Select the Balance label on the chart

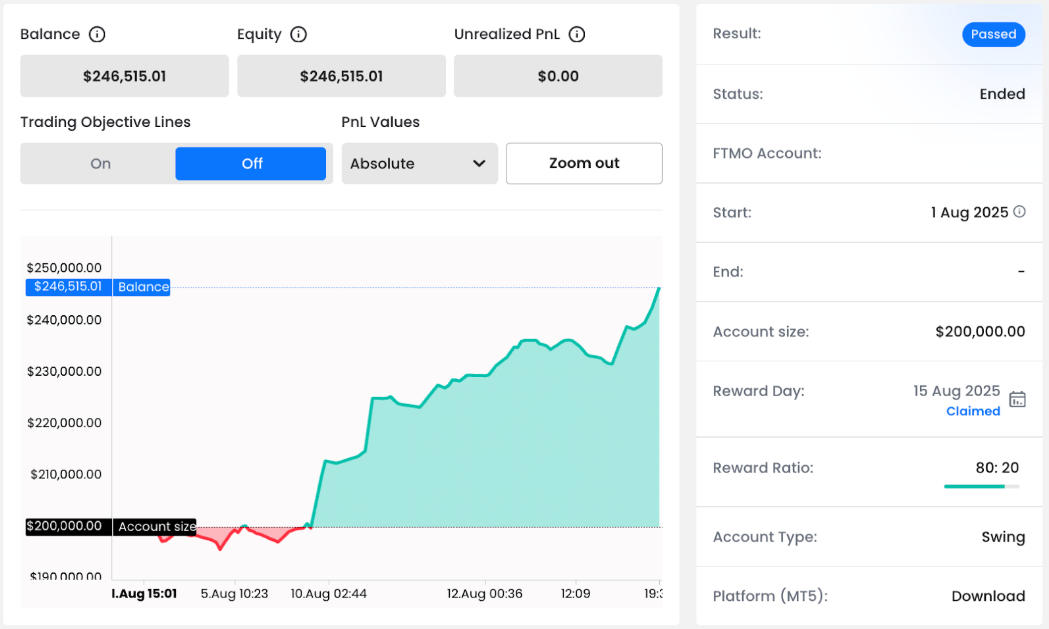[x=141, y=287]
